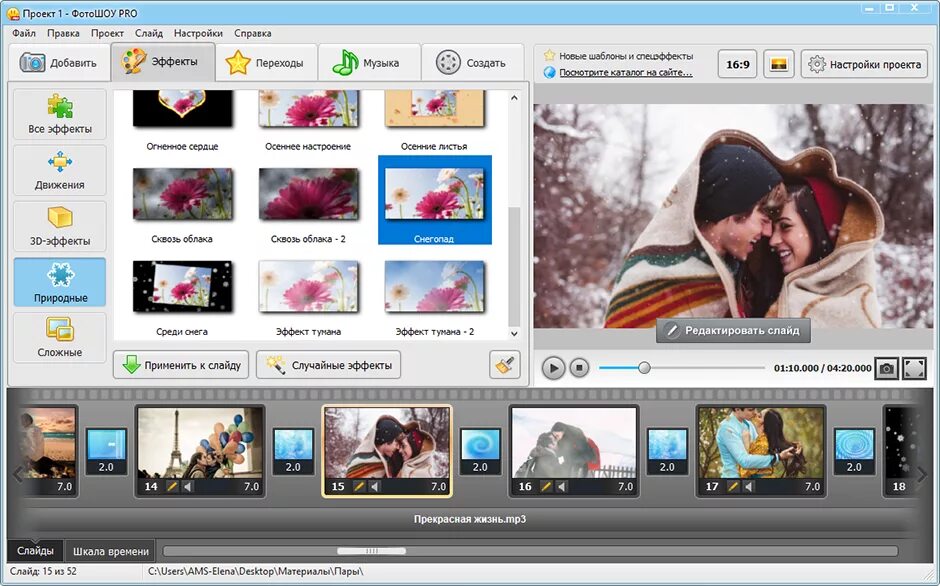This screenshot has height=586, width=940.
Task: Select the Природные effects category
Action: click(60, 282)
